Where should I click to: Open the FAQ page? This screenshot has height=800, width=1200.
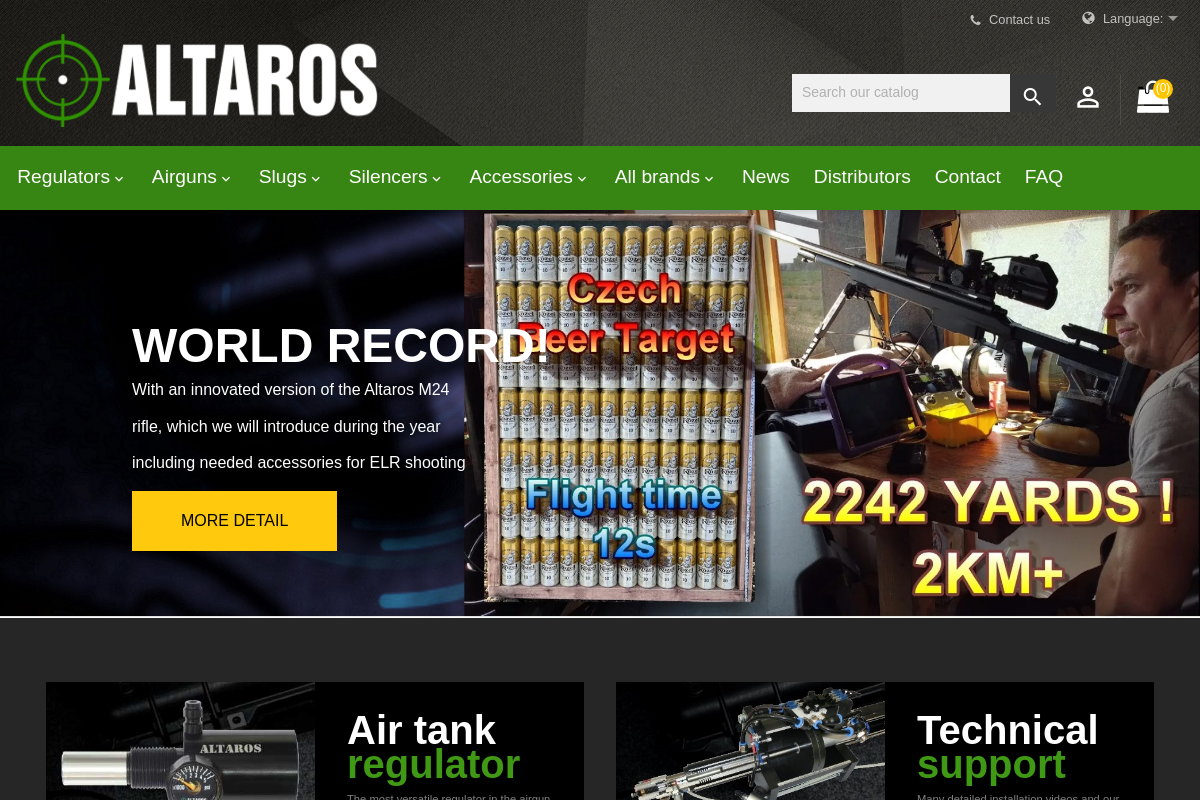tap(1044, 177)
